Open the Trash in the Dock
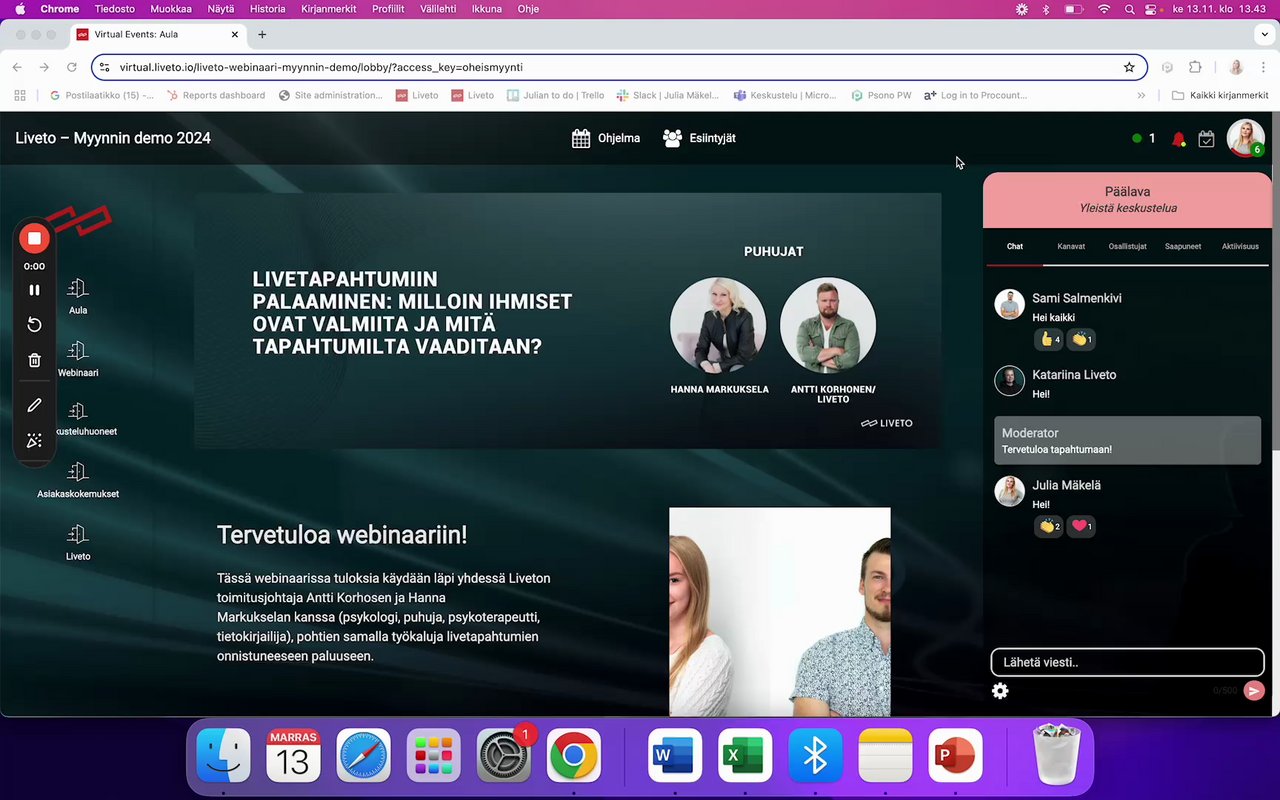The height and width of the screenshot is (800, 1280). point(1057,755)
